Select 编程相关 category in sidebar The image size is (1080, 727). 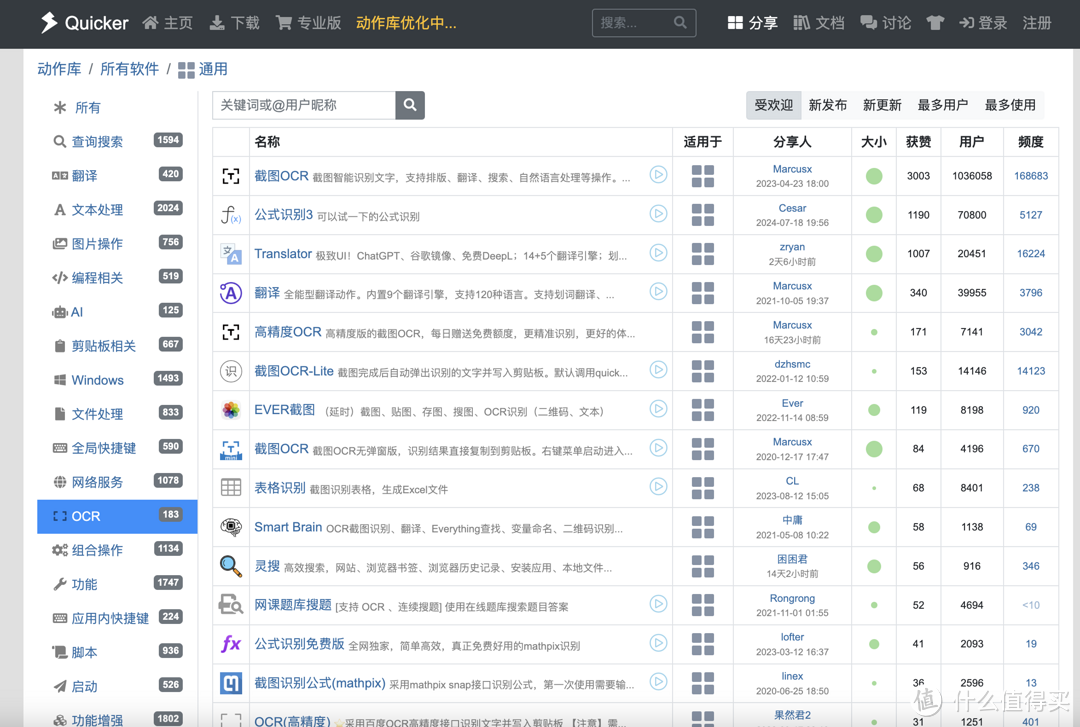click(117, 278)
